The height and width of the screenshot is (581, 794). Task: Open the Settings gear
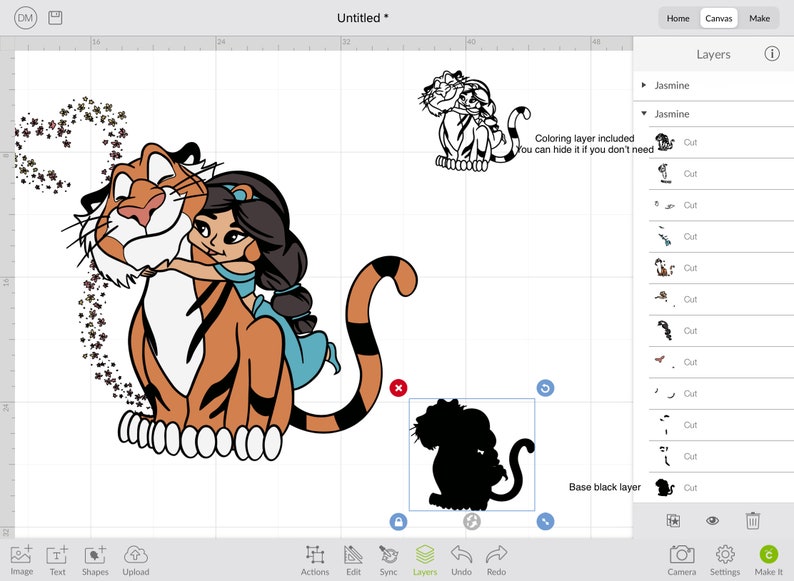(725, 560)
